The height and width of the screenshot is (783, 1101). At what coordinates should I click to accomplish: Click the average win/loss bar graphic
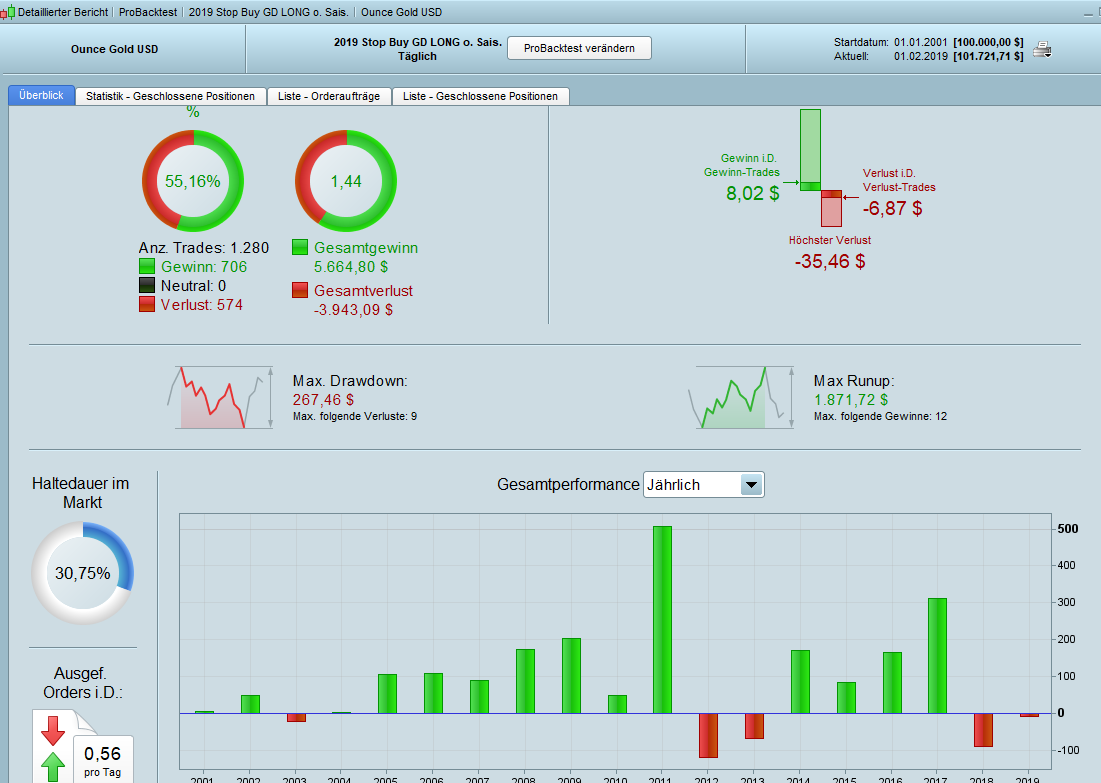click(821, 168)
